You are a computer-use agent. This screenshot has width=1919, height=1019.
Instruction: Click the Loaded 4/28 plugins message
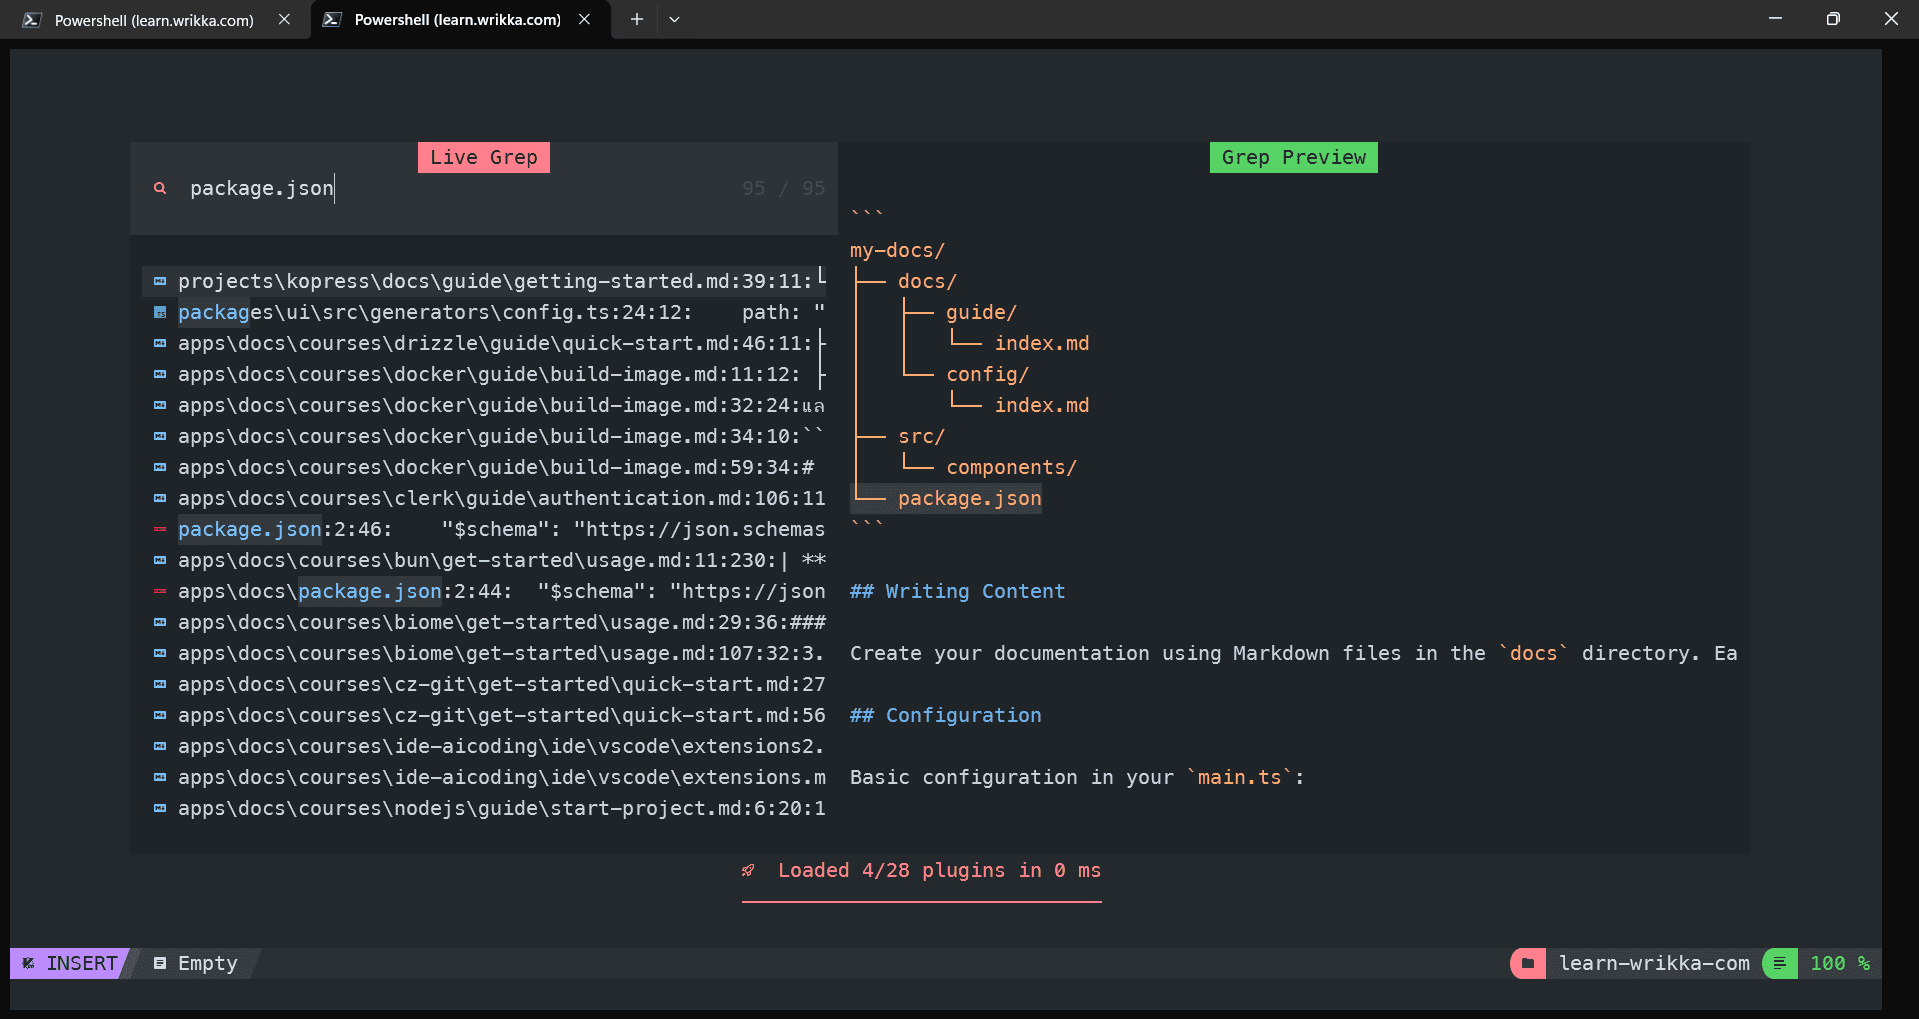click(x=939, y=870)
